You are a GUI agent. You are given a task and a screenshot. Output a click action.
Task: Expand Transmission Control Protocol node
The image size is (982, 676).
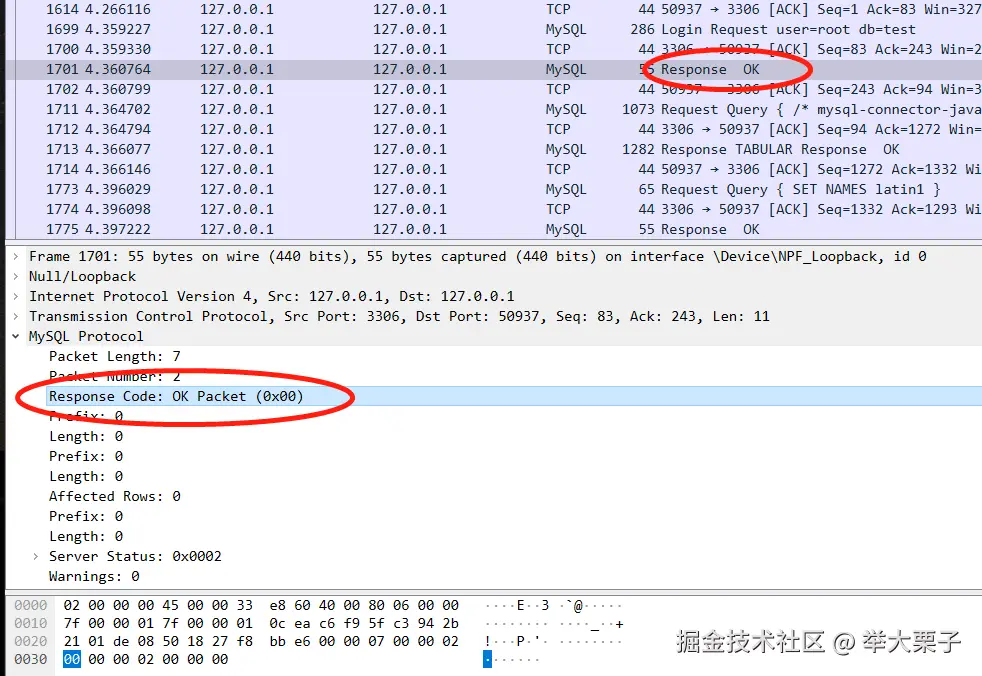(x=15, y=317)
